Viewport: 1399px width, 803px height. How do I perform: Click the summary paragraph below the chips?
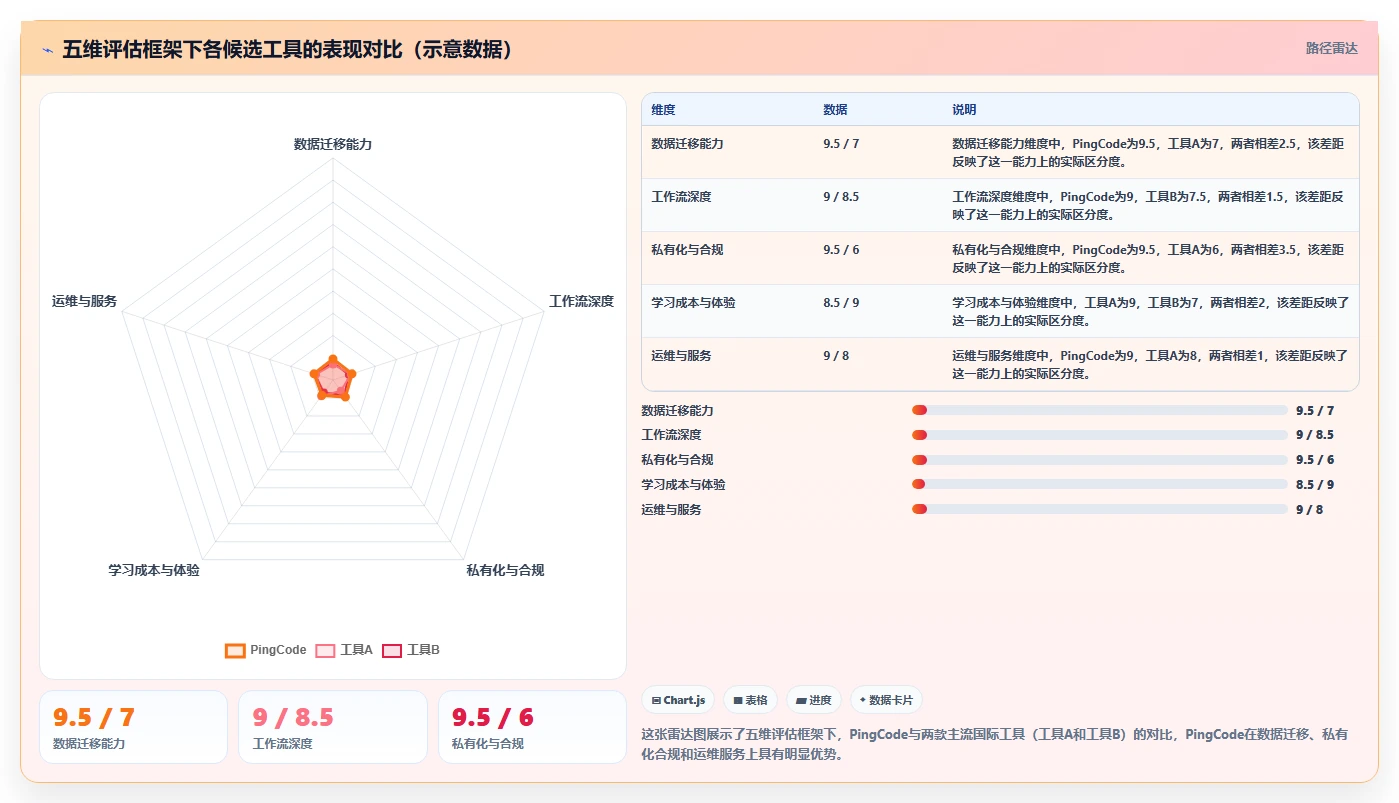point(995,744)
